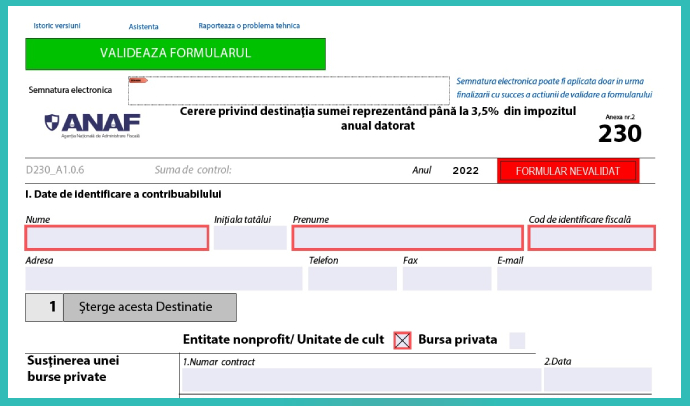Select the Prenume text field

coord(407,238)
